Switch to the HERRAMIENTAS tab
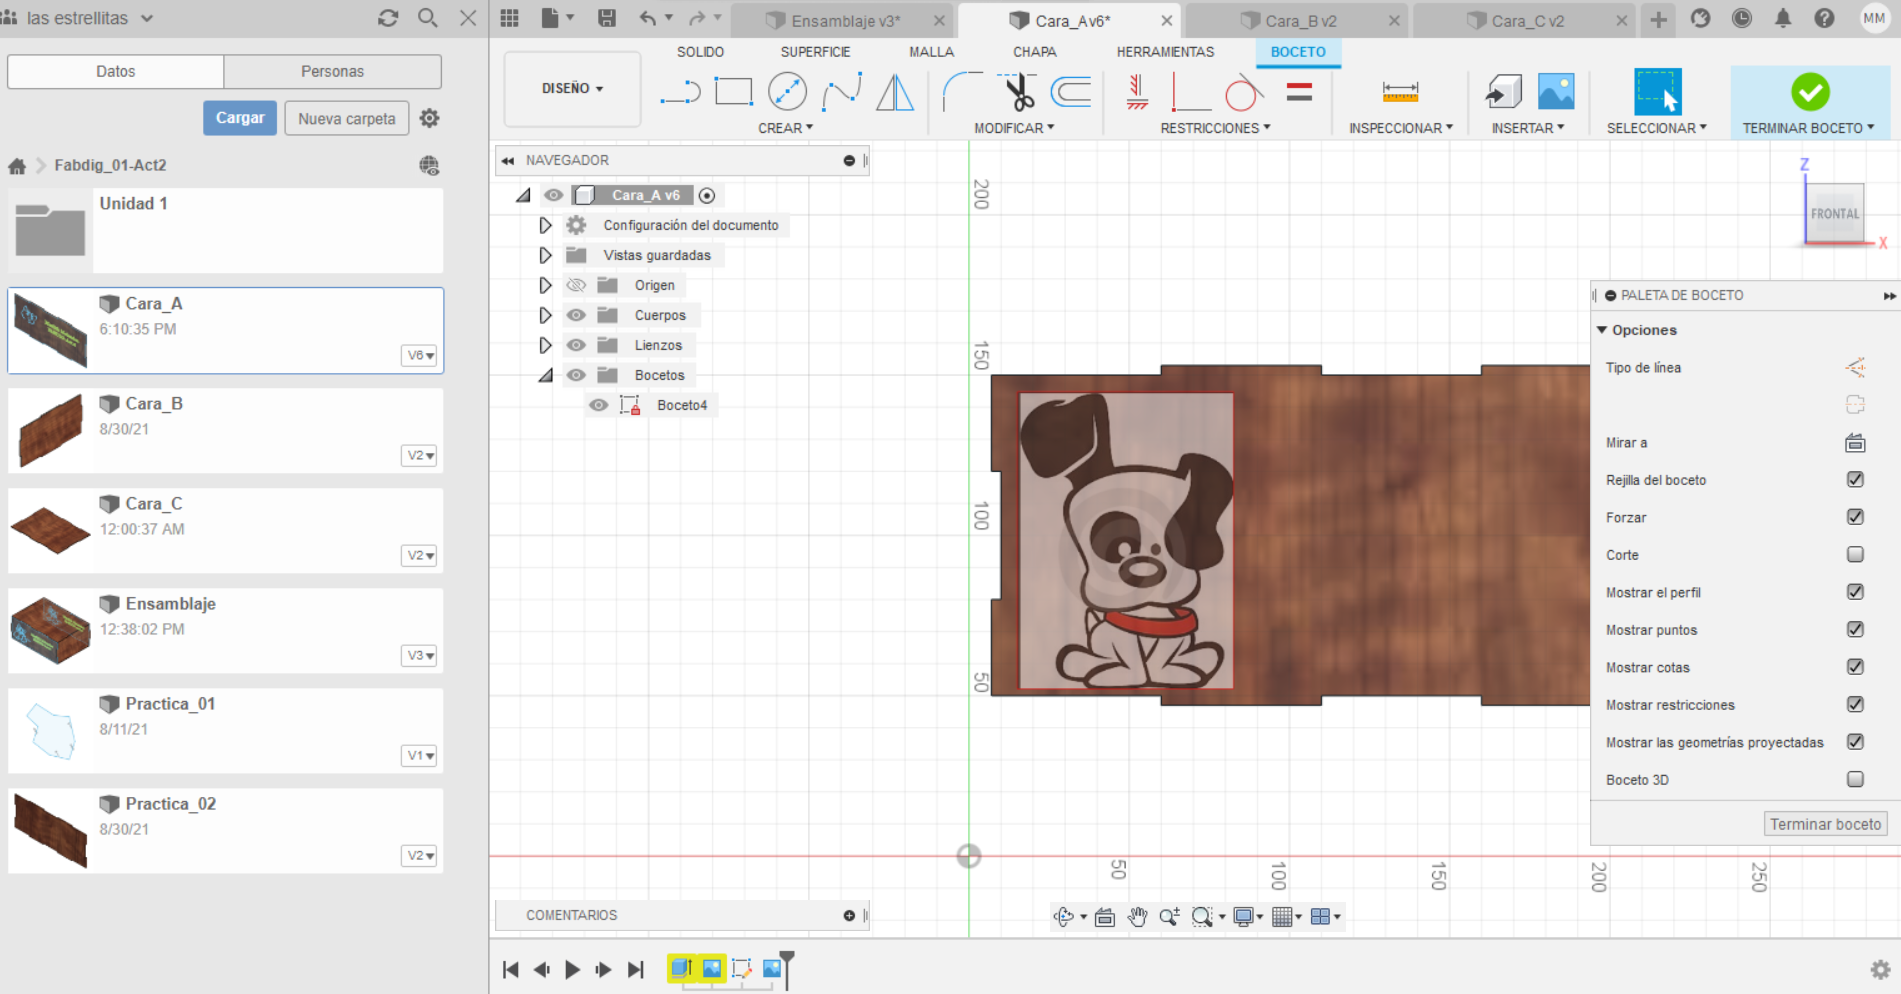The height and width of the screenshot is (994, 1901). click(1165, 52)
